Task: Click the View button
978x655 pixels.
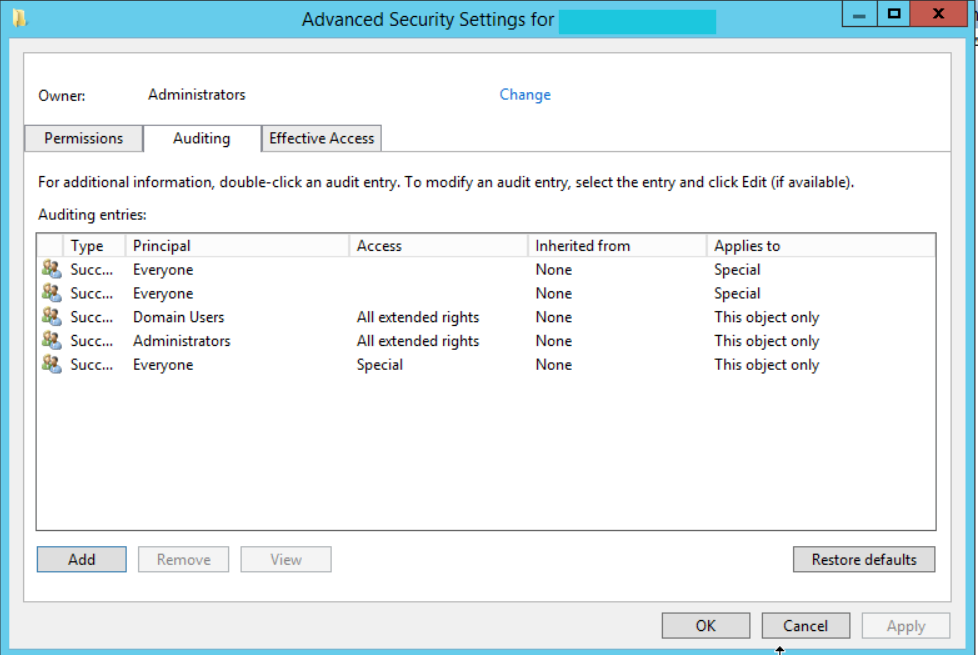Action: (285, 559)
